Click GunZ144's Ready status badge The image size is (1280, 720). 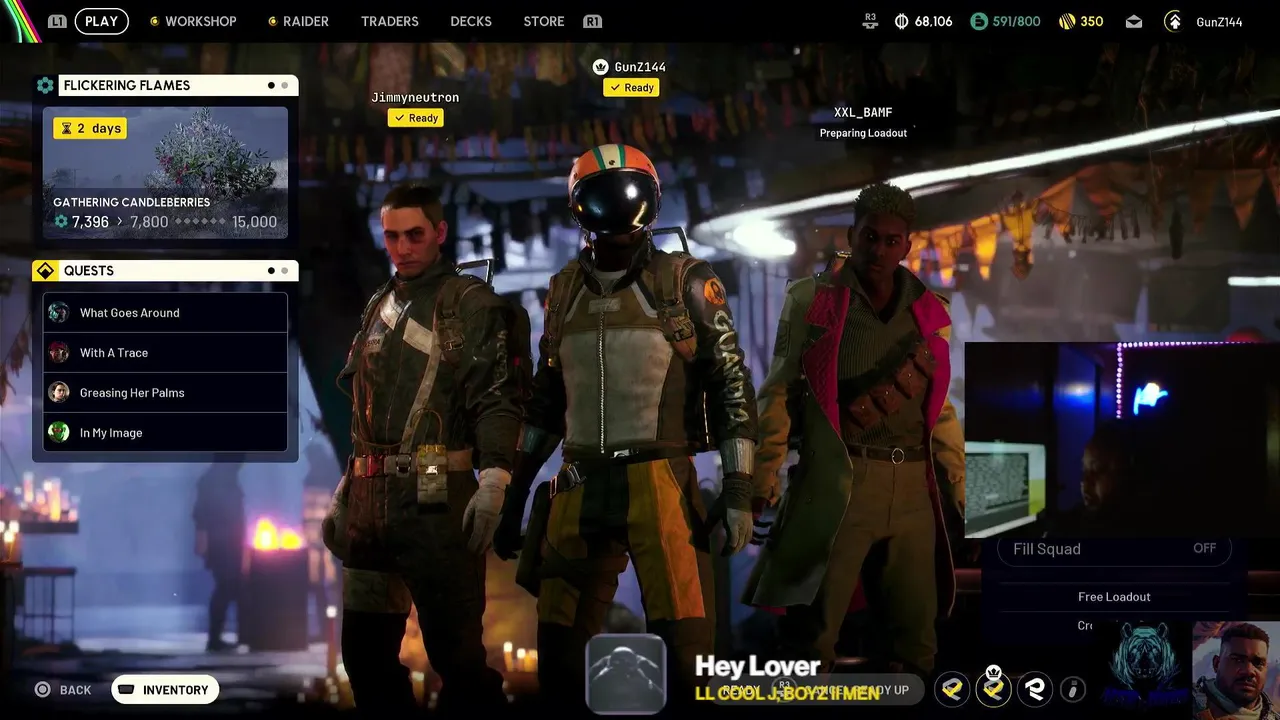point(631,88)
